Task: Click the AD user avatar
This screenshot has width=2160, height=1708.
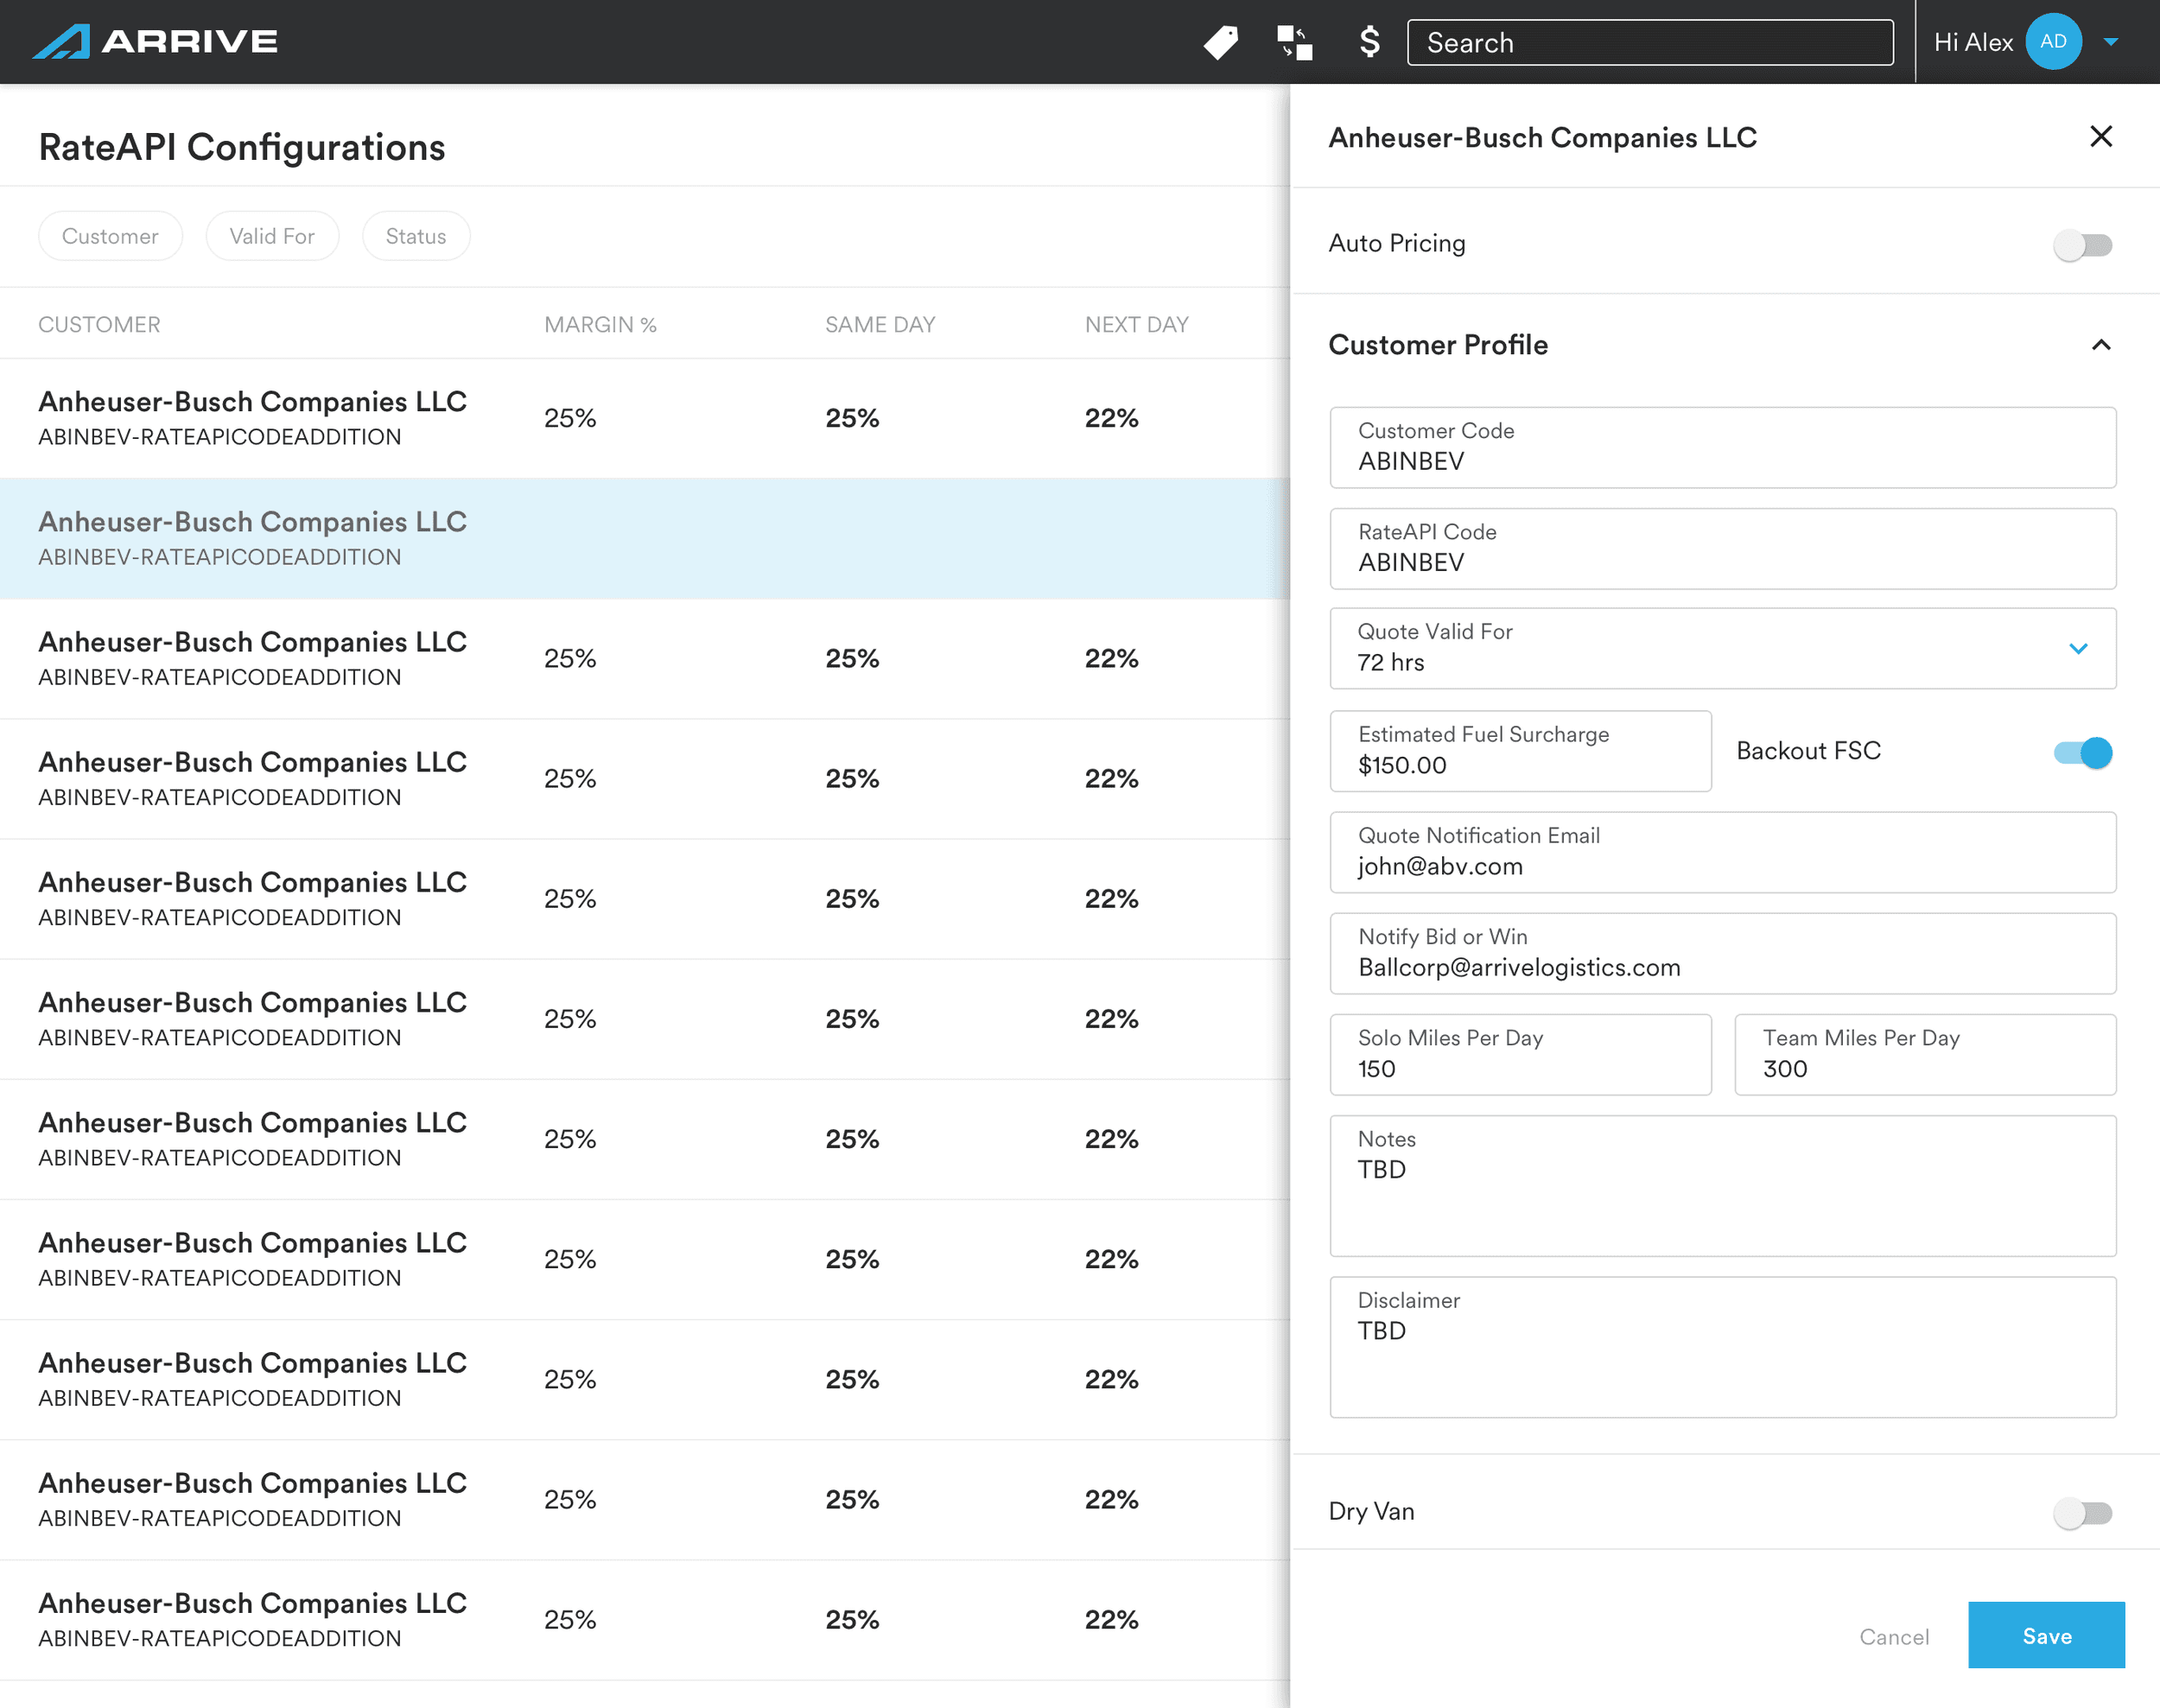Action: pos(2053,41)
